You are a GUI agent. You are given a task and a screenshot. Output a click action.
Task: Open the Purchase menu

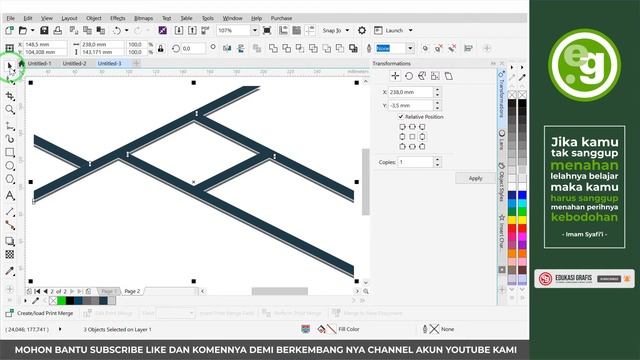point(281,18)
